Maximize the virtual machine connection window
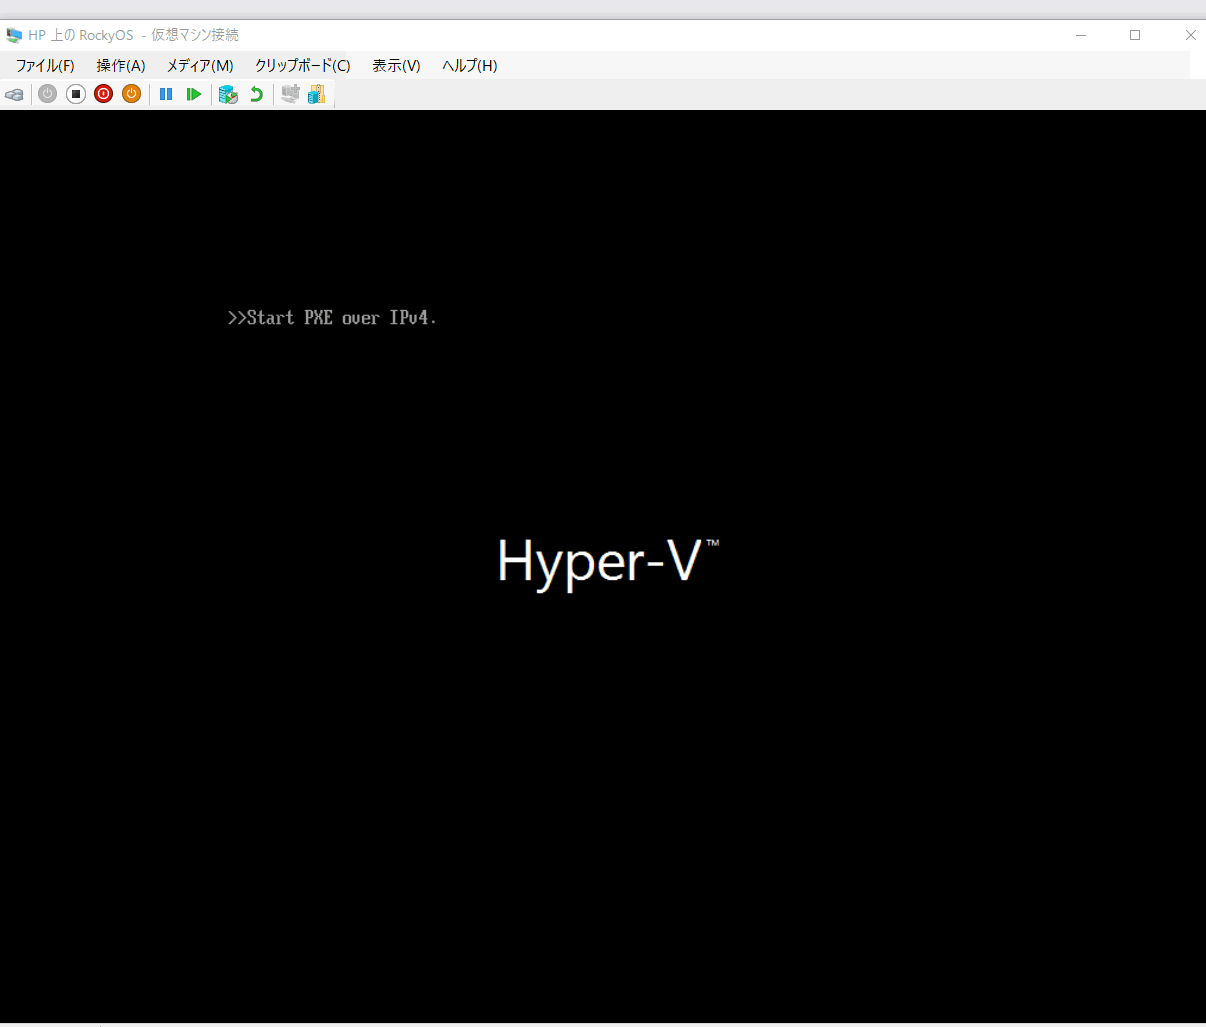This screenshot has height=1027, width=1206. (x=1135, y=35)
